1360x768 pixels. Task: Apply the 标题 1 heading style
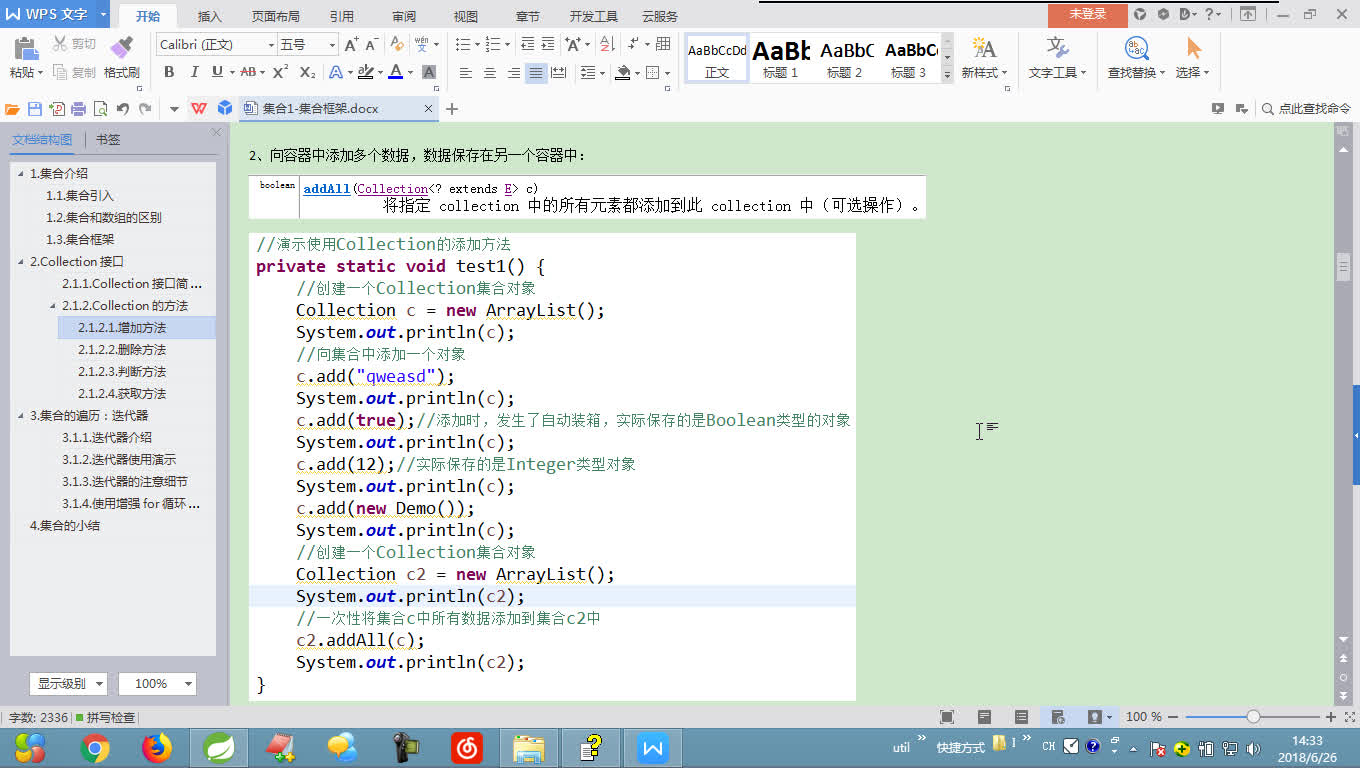click(x=781, y=60)
